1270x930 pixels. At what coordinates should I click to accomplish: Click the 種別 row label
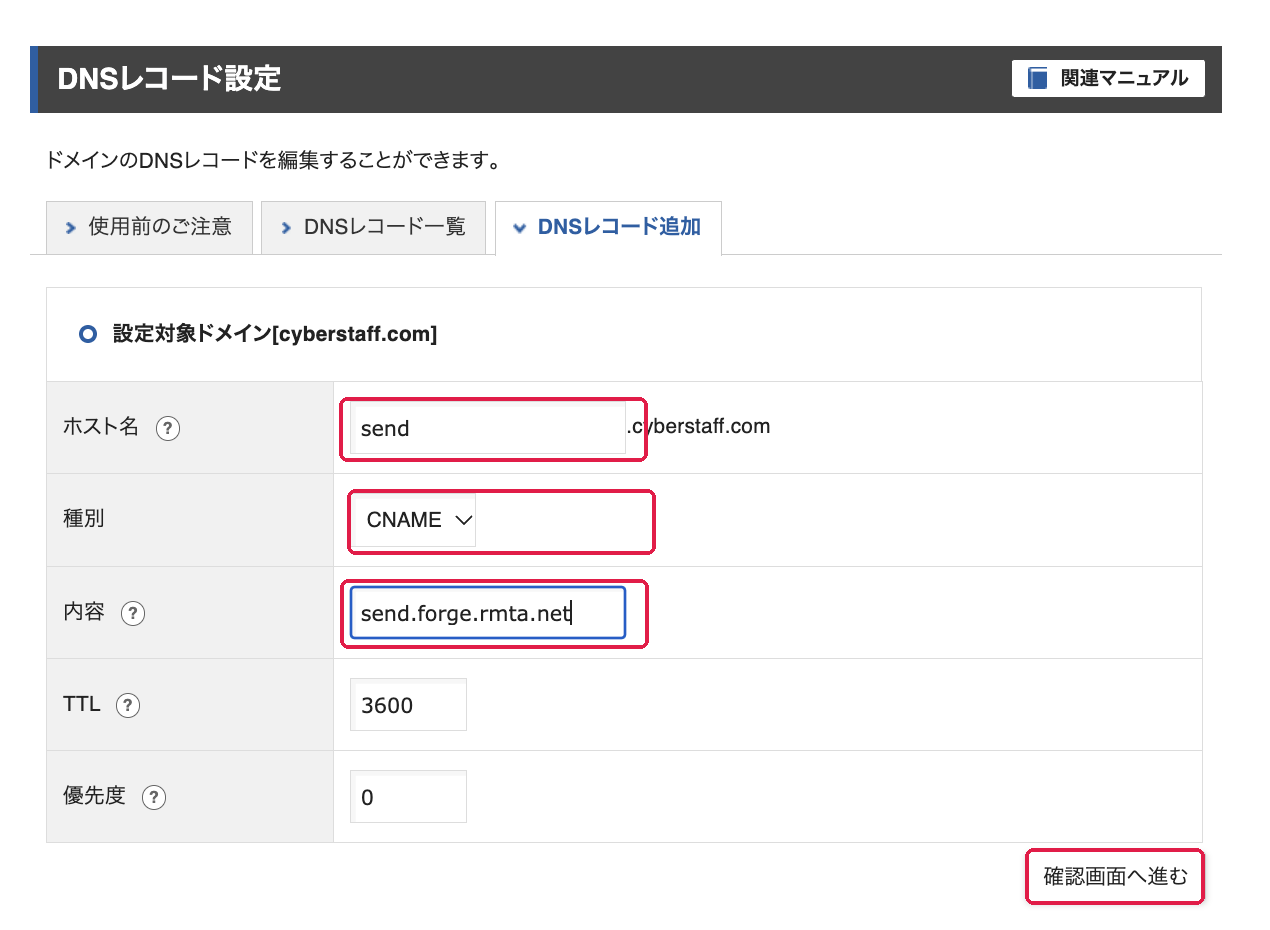pyautogui.click(x=84, y=519)
